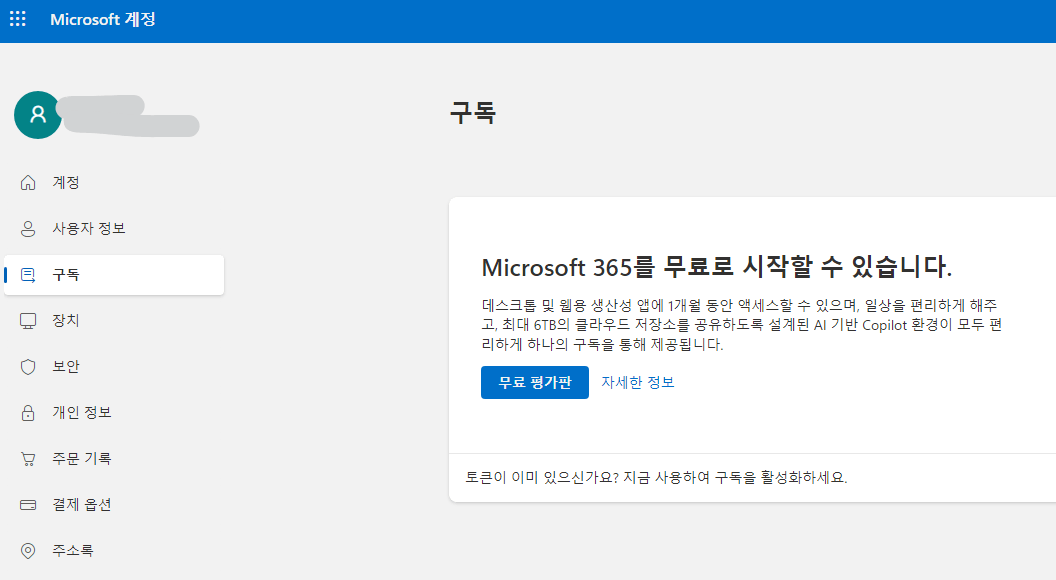This screenshot has width=1056, height=580.
Task: Click the description paragraph about 6TB 클라우드 저장소
Action: coord(741,325)
